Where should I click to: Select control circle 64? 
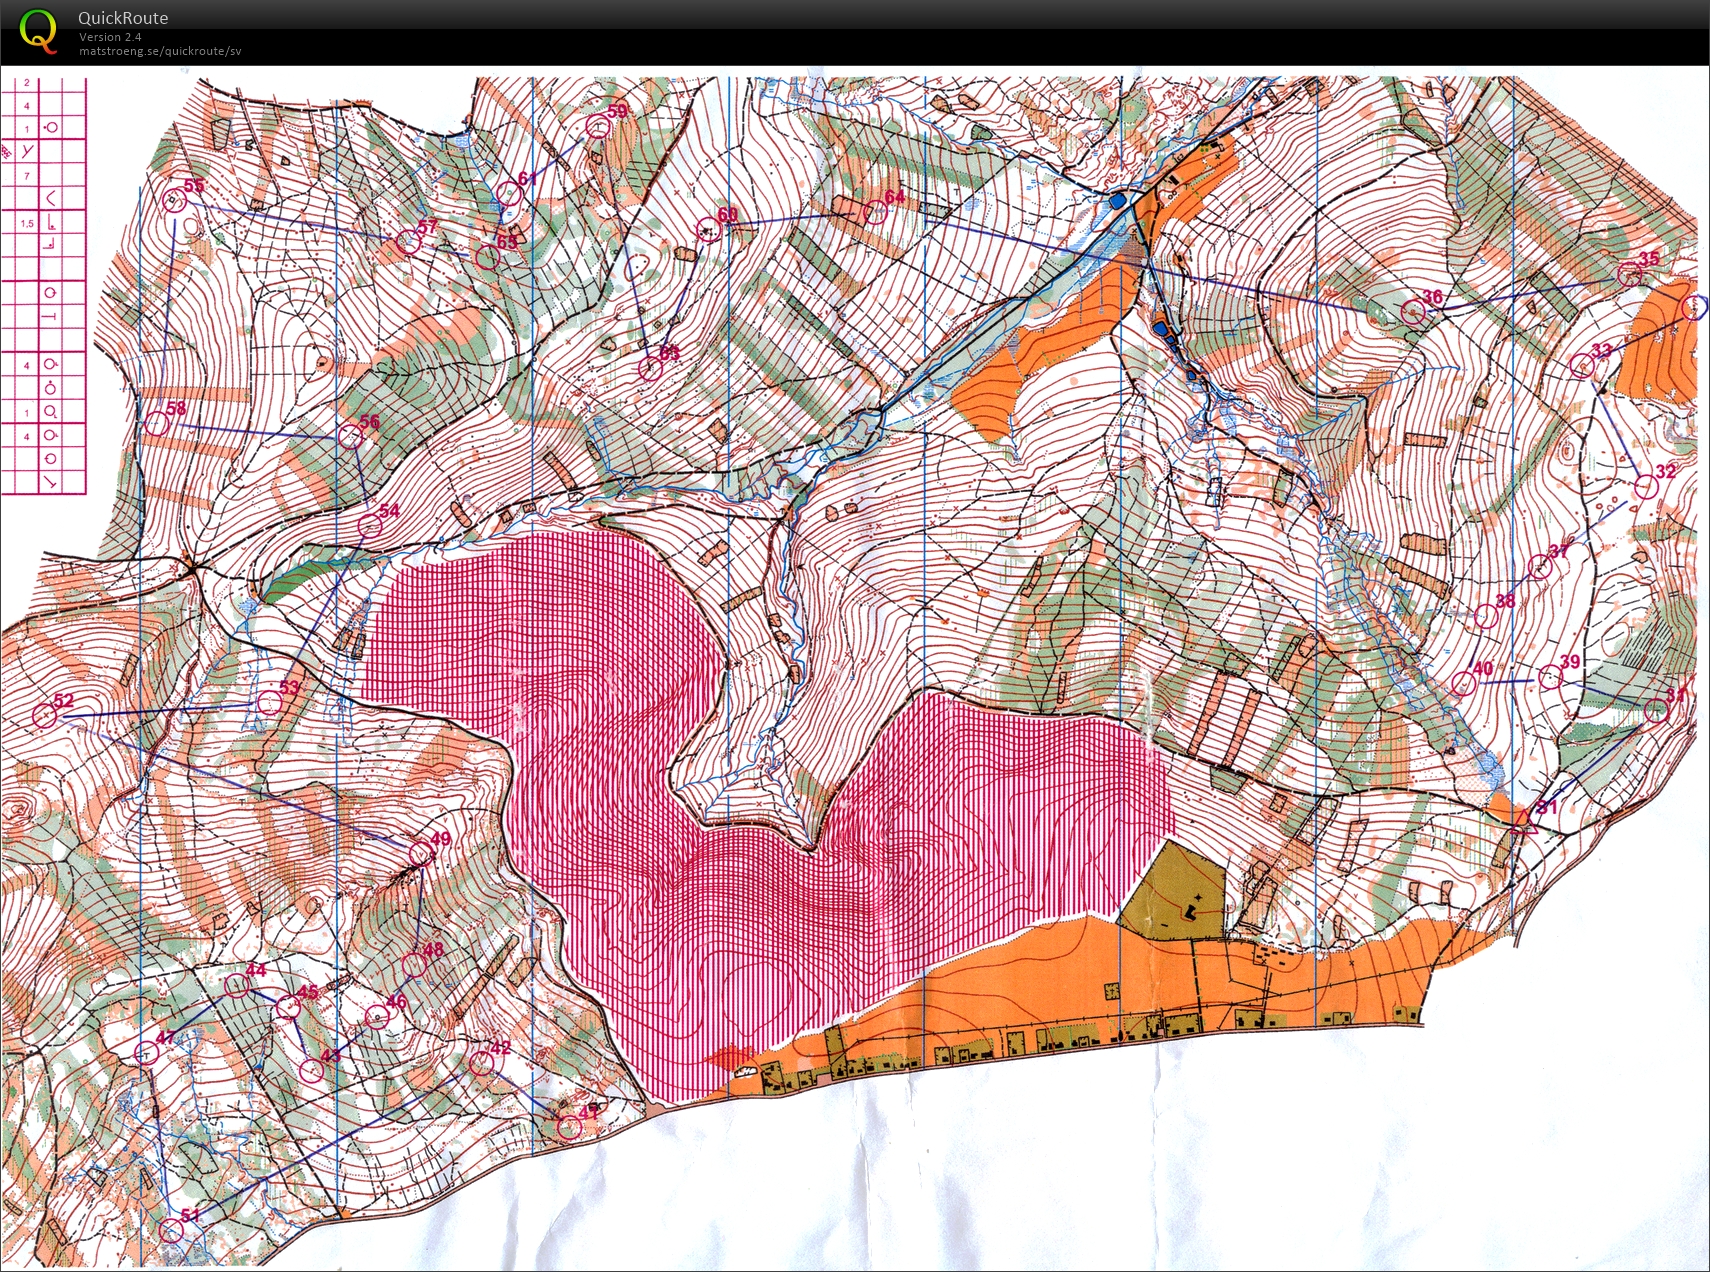tap(875, 211)
